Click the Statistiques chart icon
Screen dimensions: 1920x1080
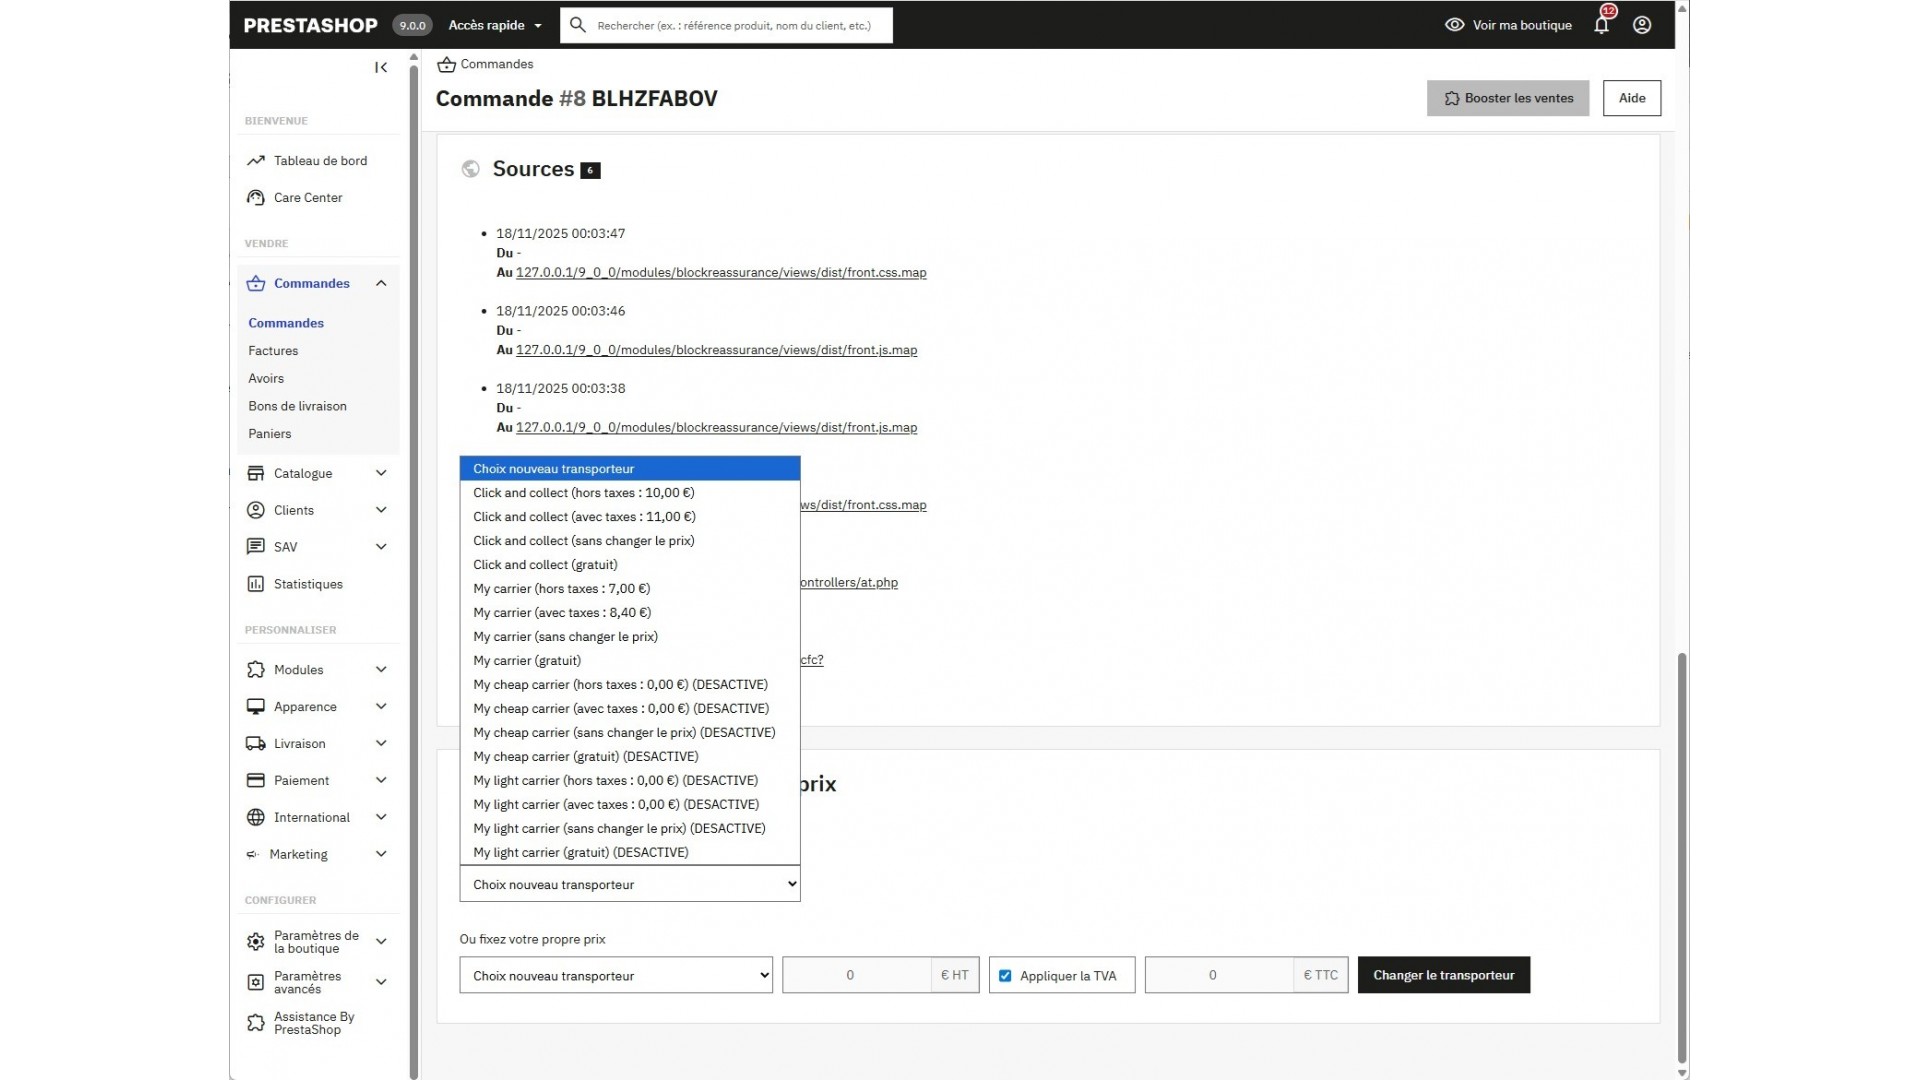(x=256, y=584)
